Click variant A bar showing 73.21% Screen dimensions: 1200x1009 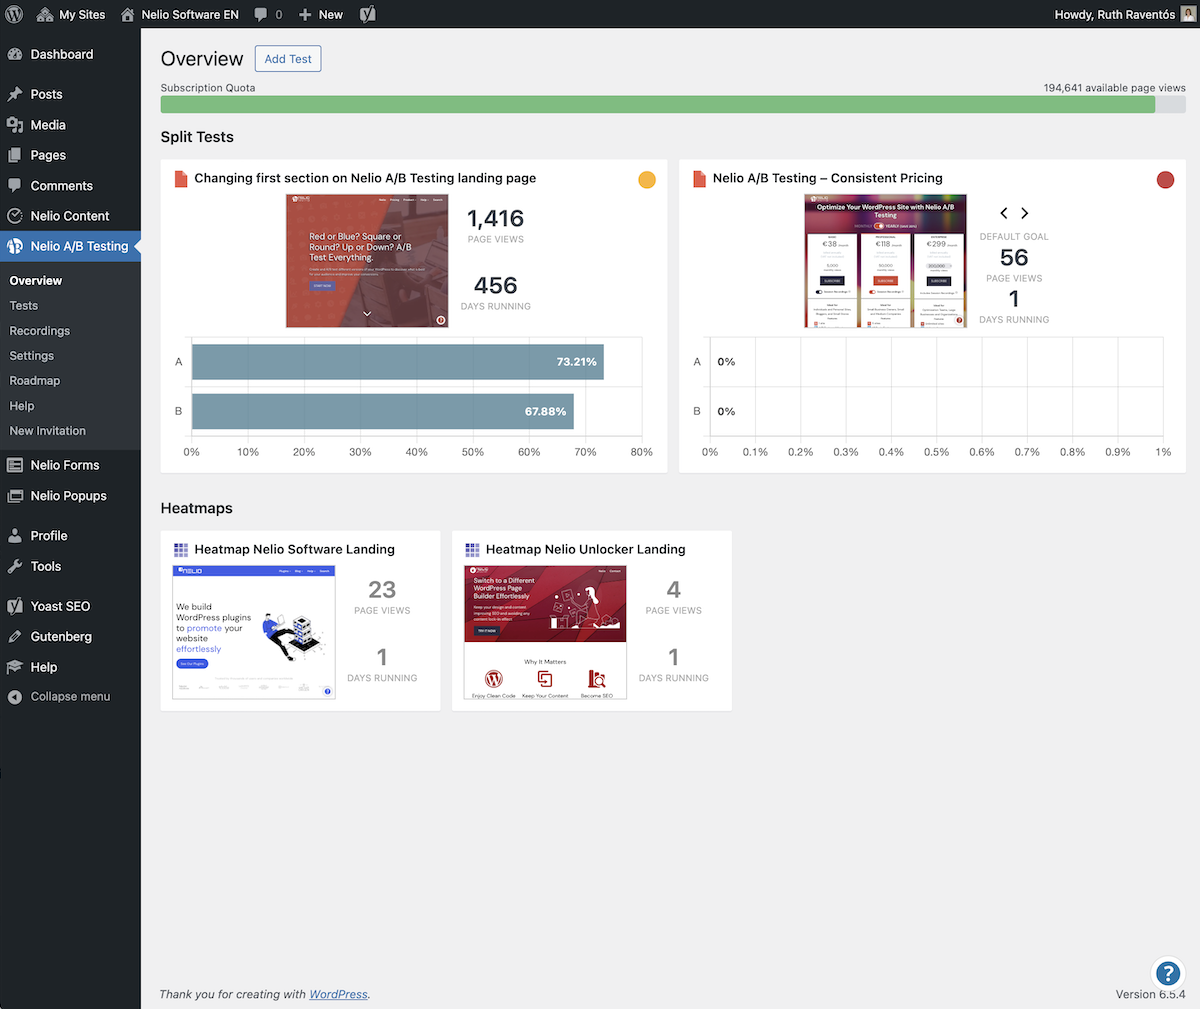tap(398, 362)
